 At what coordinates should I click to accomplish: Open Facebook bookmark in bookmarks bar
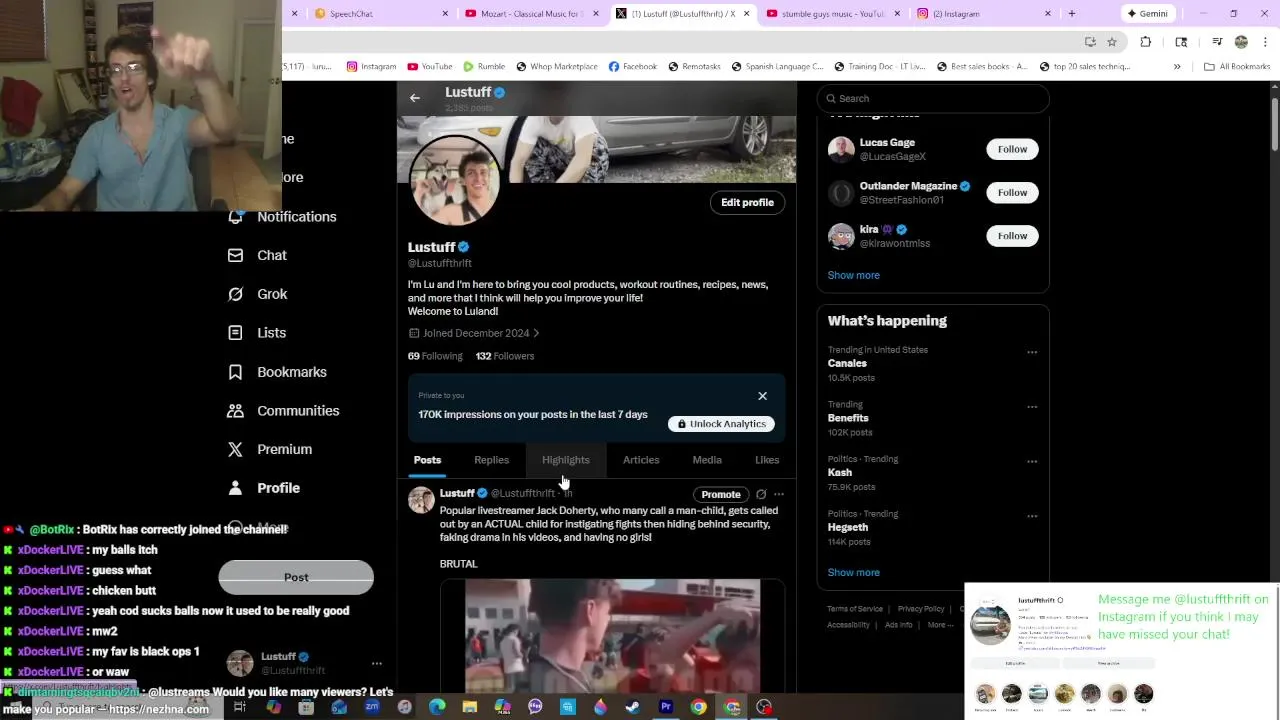coord(632,67)
